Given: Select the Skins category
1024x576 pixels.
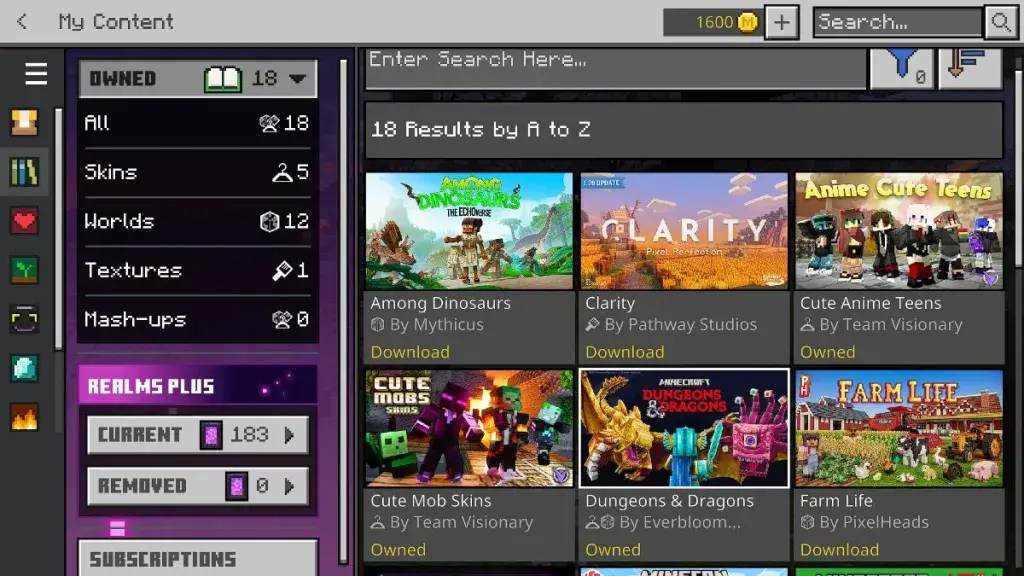Looking at the screenshot, I should [x=197, y=172].
